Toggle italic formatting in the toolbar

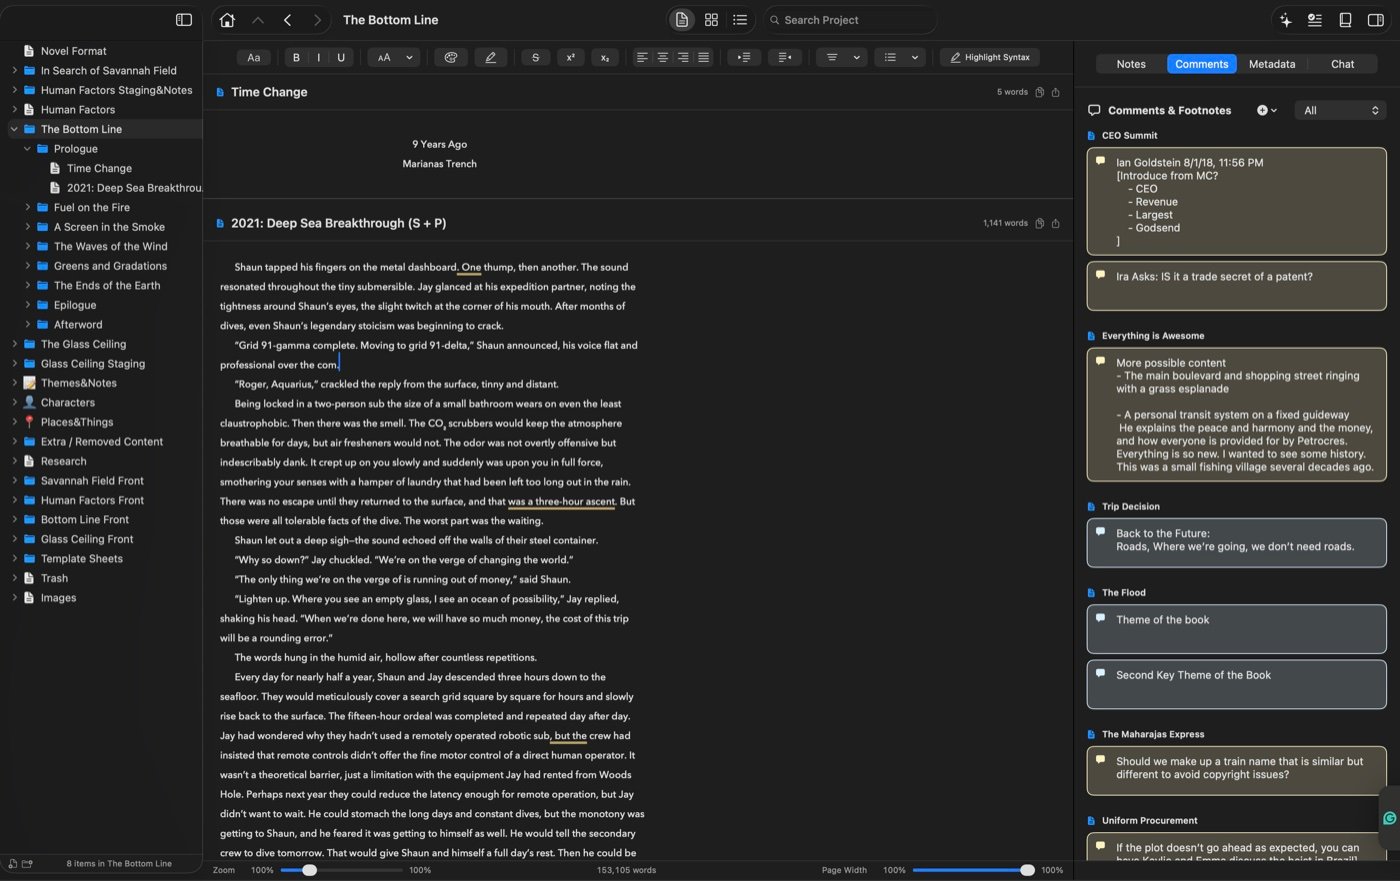(318, 57)
